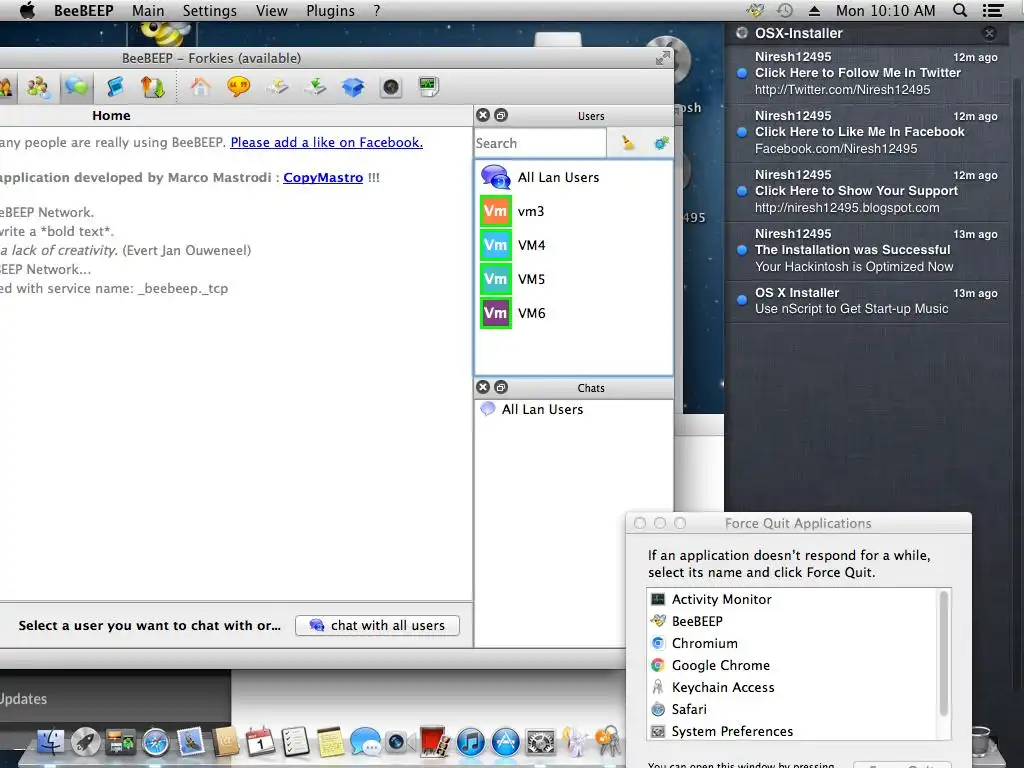
Task: Click 'Please add a like on Facebook' link
Action: [327, 142]
